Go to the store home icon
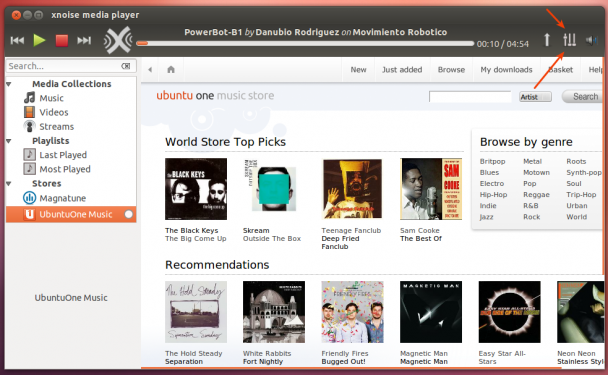 tap(171, 69)
